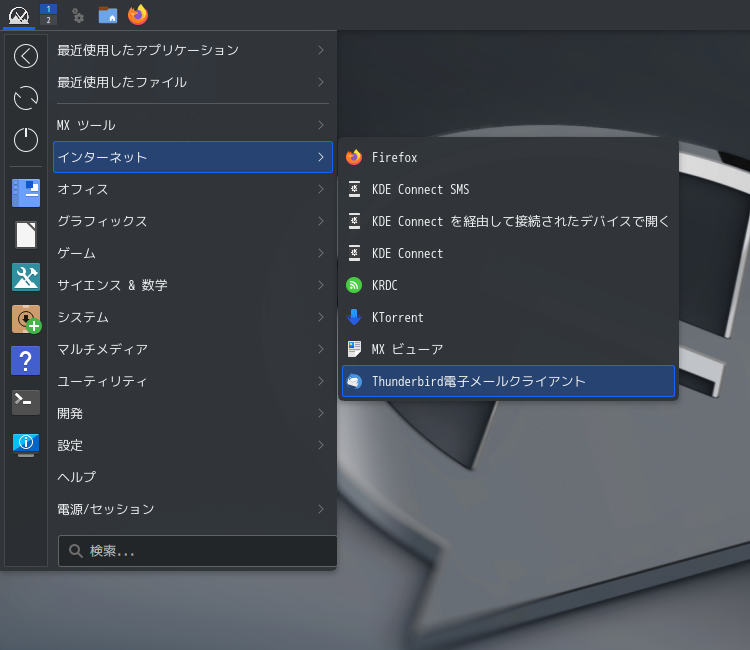Expand the システム submenu arrow
The height and width of the screenshot is (650, 750).
[x=321, y=317]
